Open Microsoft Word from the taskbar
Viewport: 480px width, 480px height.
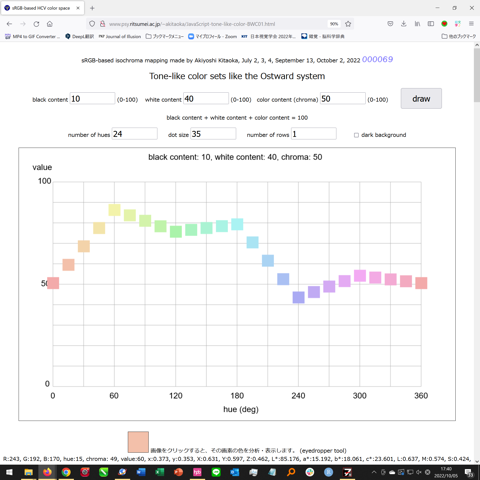(141, 472)
